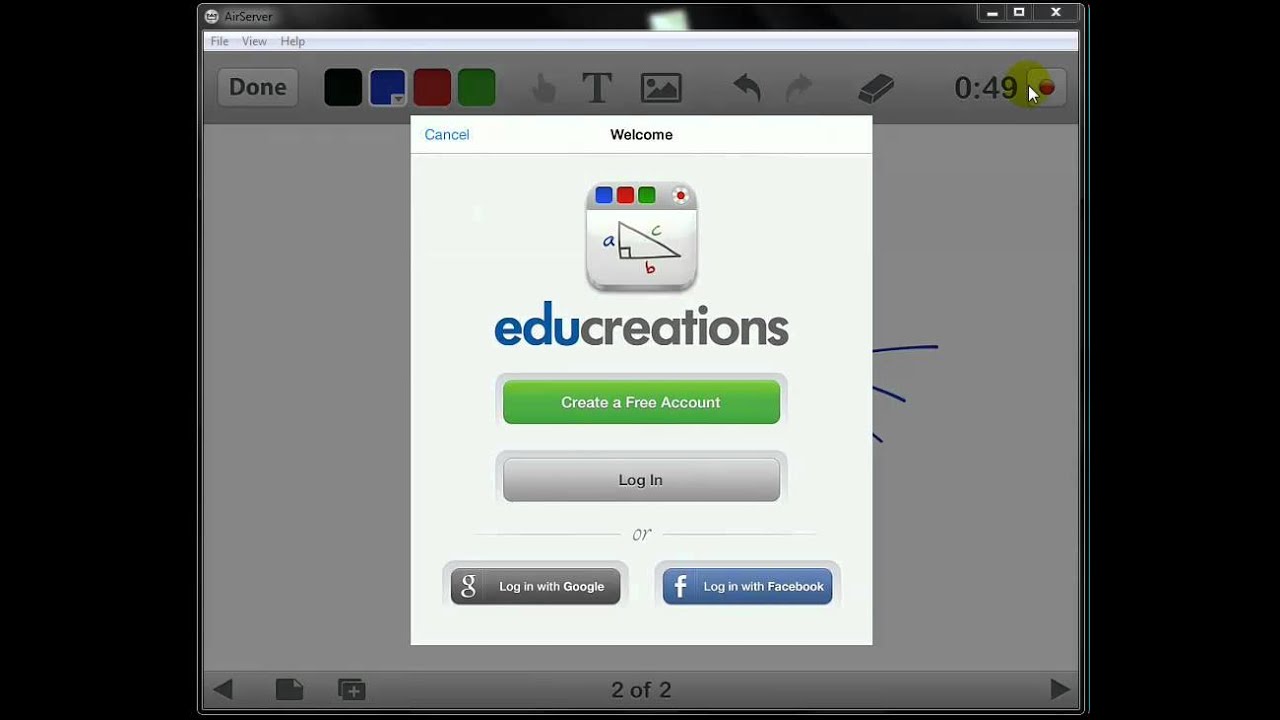Click the AirServer title bar icon
The image size is (1280, 720).
[x=212, y=16]
